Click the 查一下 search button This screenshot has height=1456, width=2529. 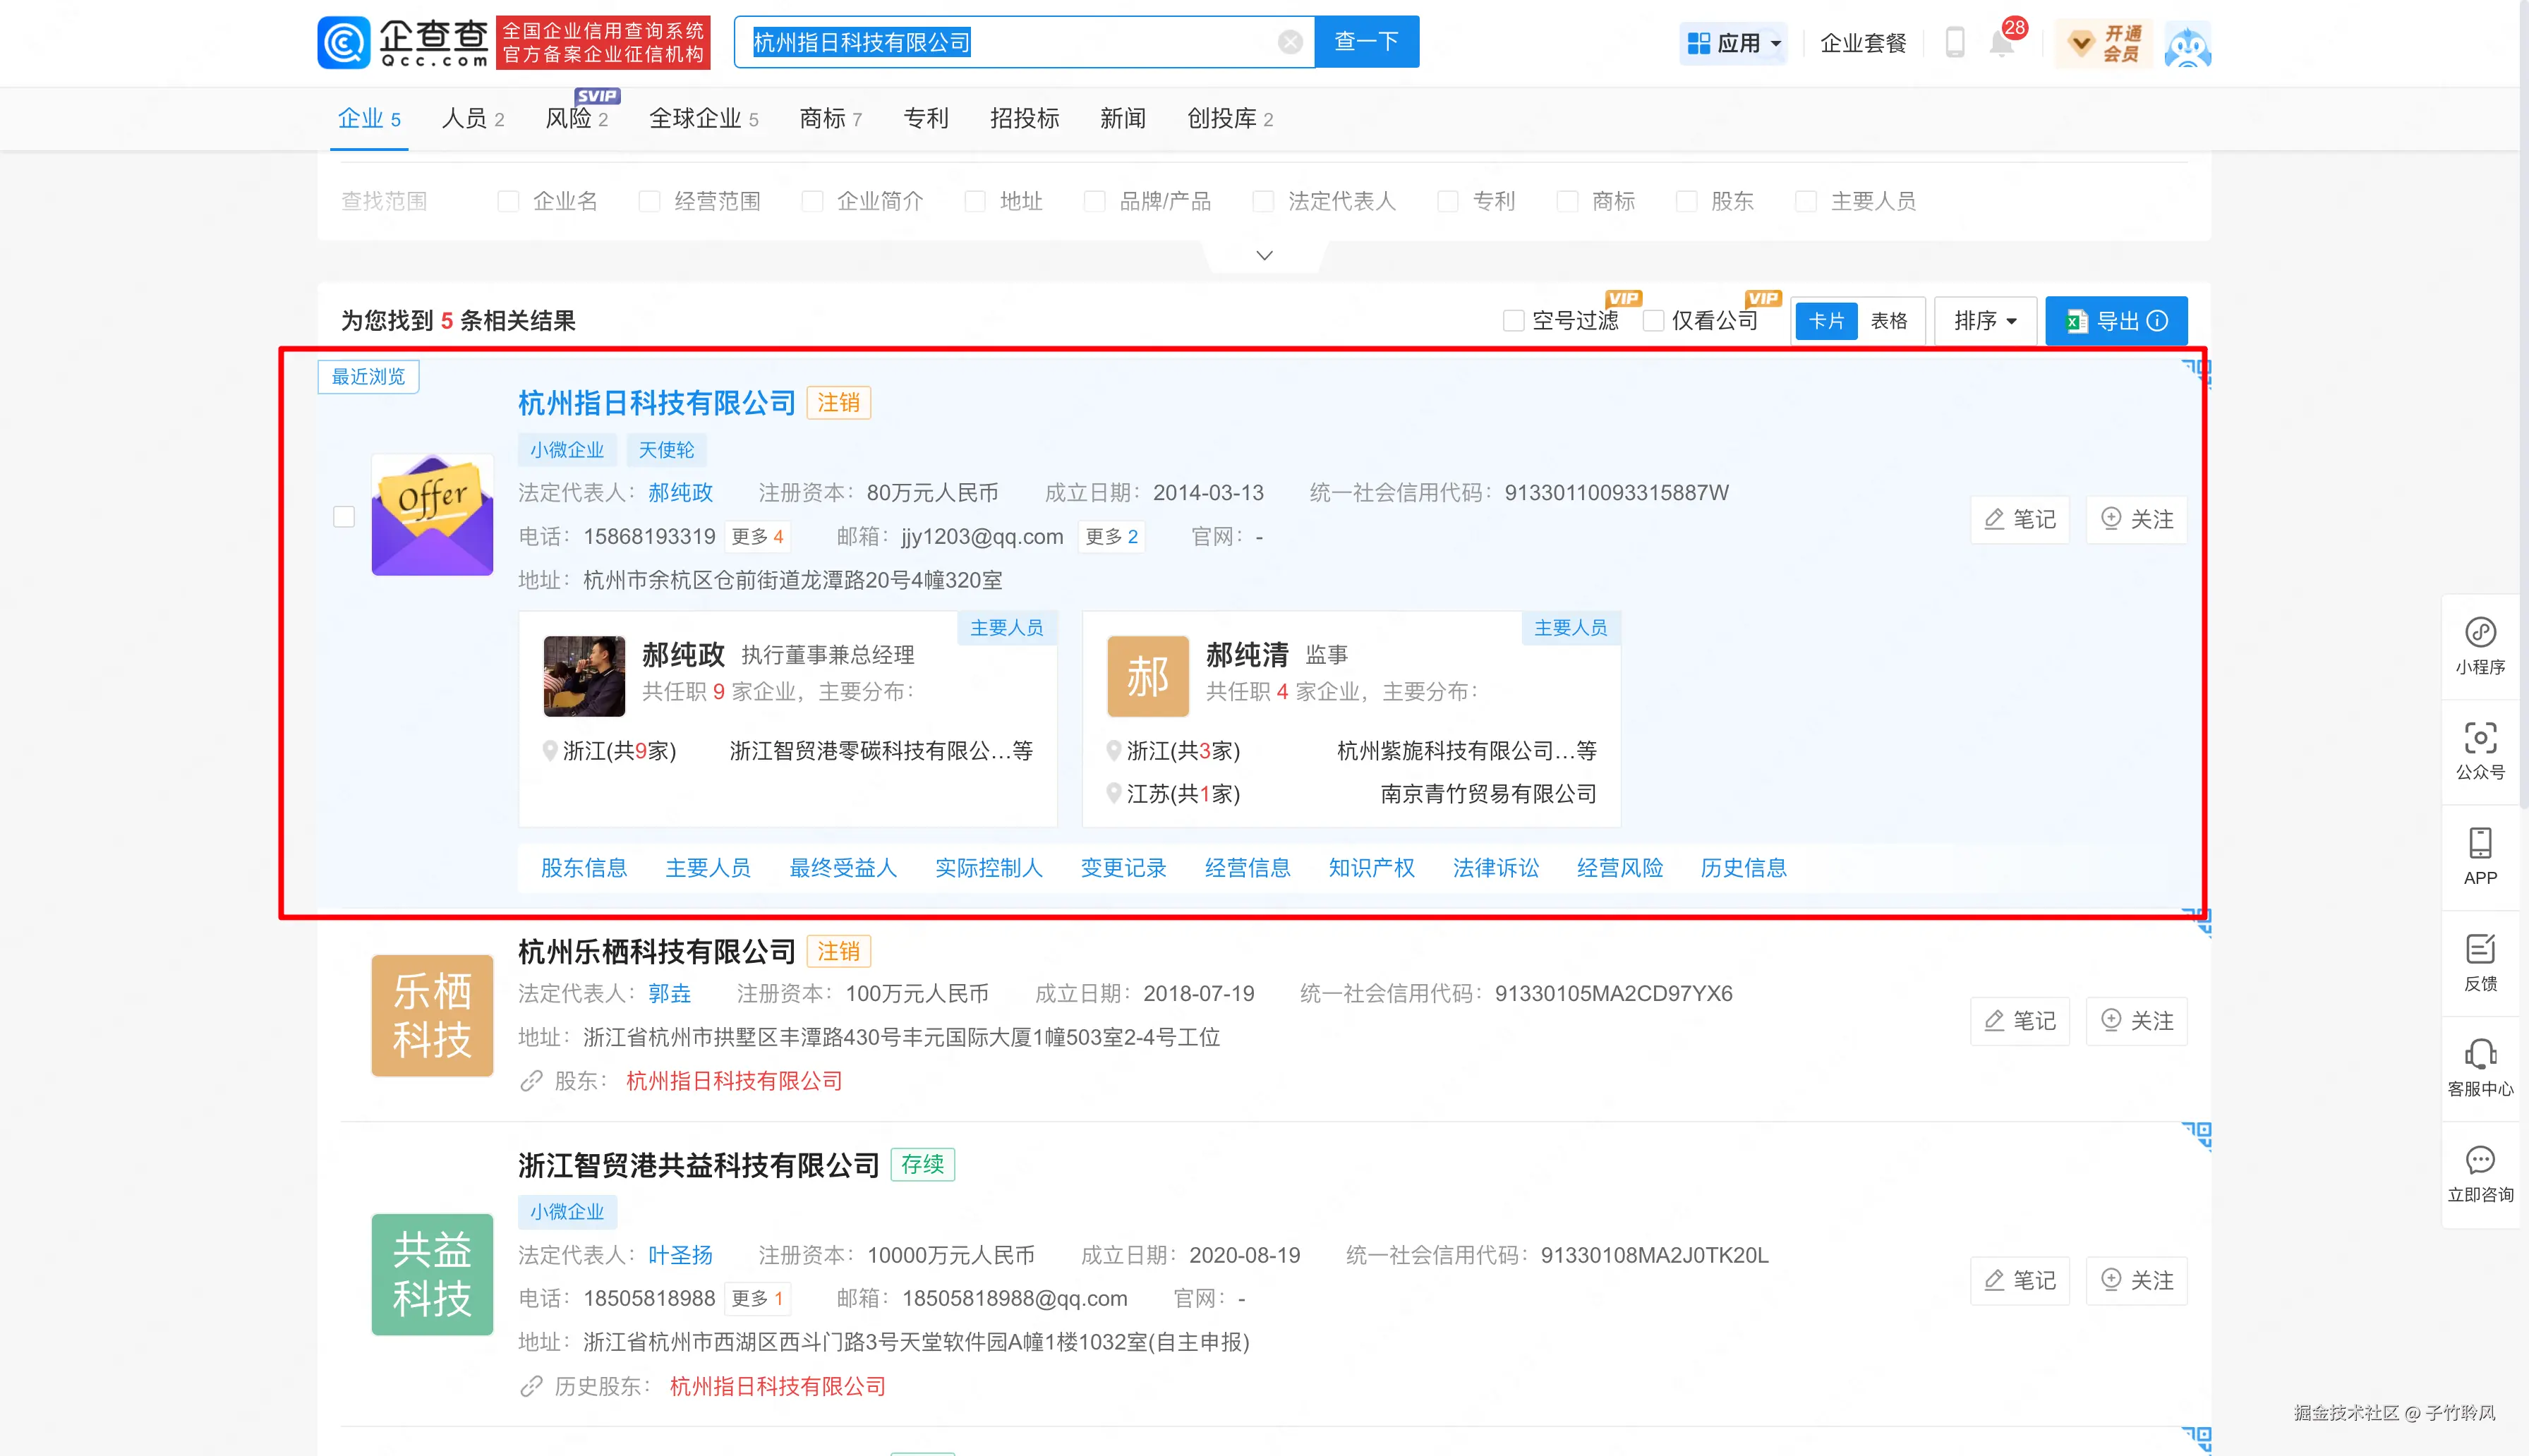click(1366, 41)
